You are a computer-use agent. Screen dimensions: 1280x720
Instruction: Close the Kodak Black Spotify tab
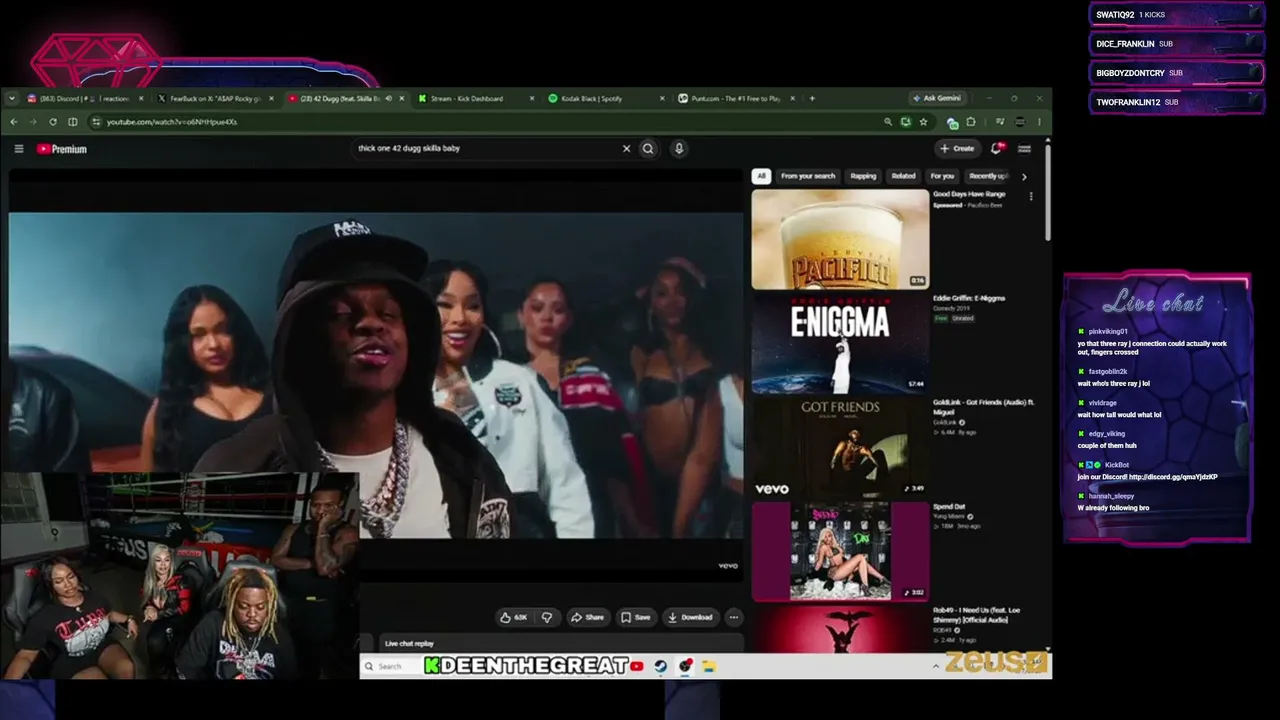tap(661, 98)
